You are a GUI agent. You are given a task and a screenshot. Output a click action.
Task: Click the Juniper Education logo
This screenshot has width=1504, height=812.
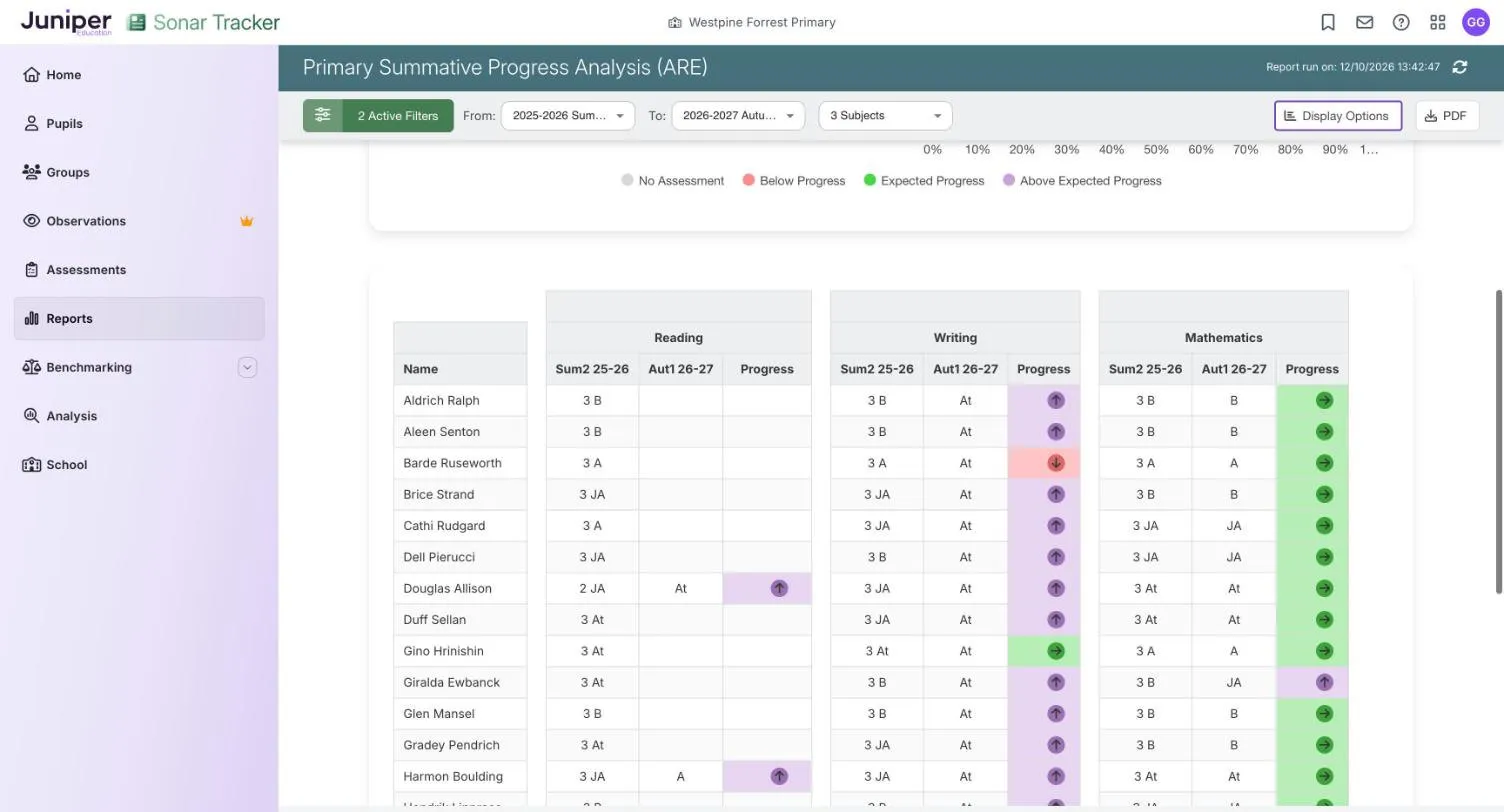point(66,22)
